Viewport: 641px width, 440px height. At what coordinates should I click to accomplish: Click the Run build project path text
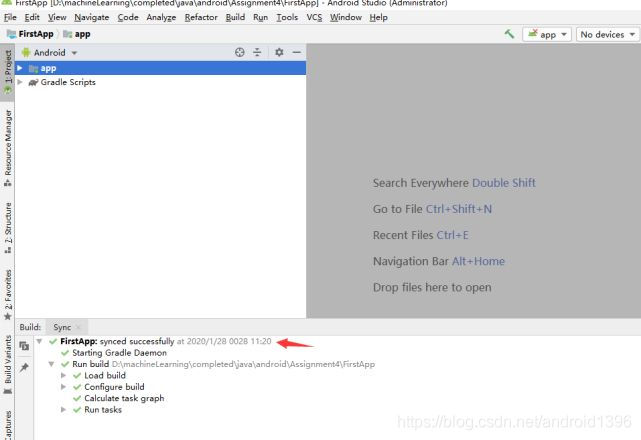(x=243, y=364)
